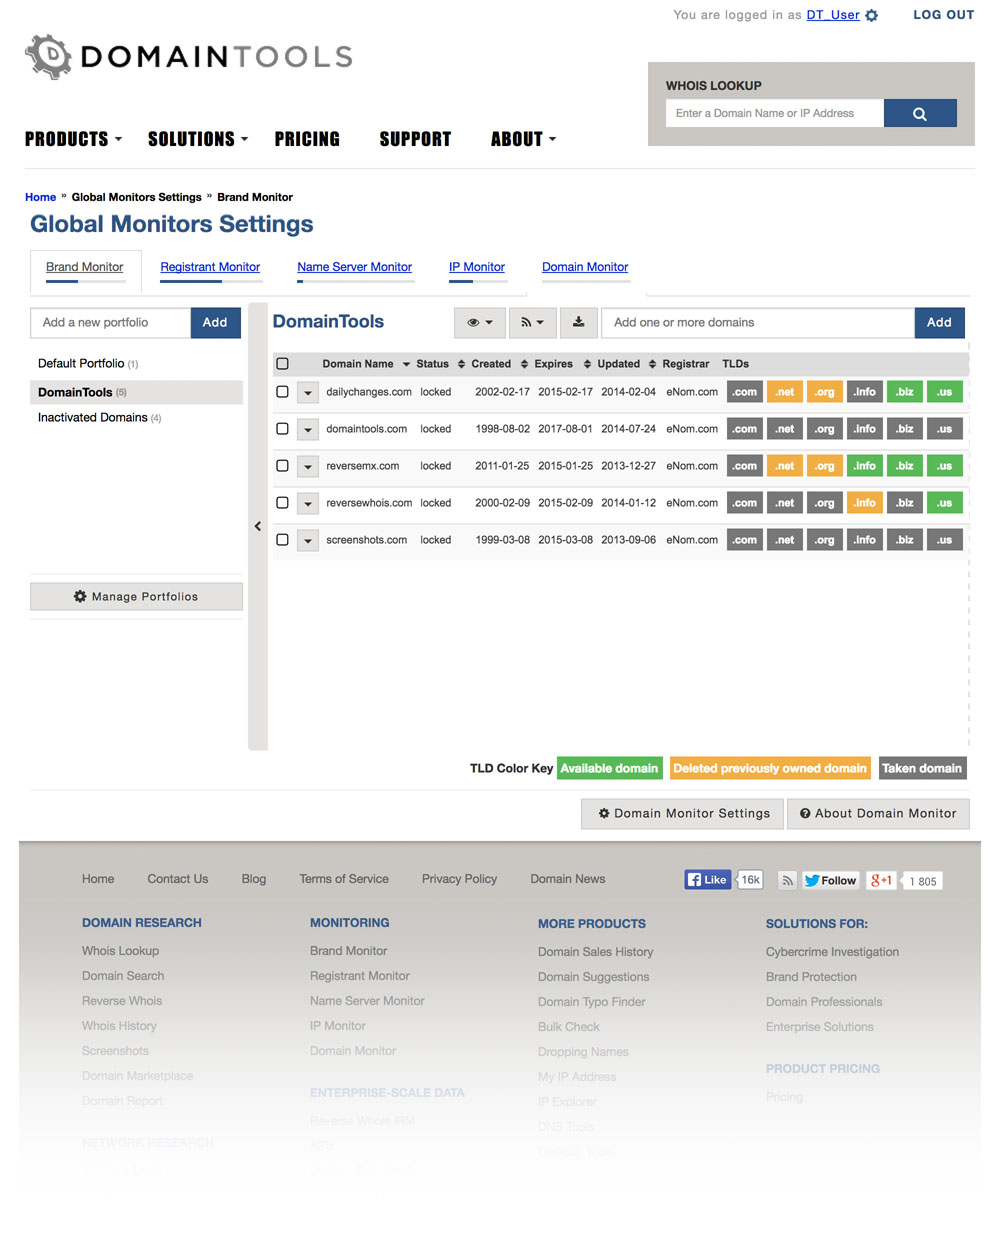1000x1249 pixels.
Task: Click the green Available domain color key
Action: pyautogui.click(x=609, y=768)
